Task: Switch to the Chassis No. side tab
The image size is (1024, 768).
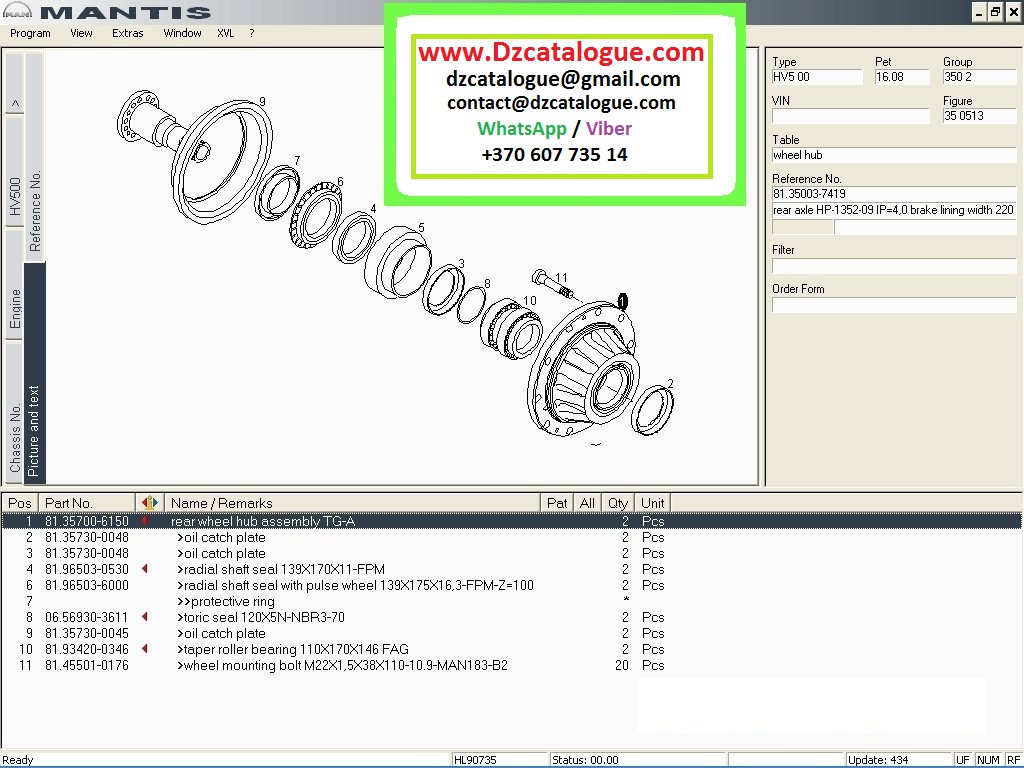Action: click(x=15, y=413)
